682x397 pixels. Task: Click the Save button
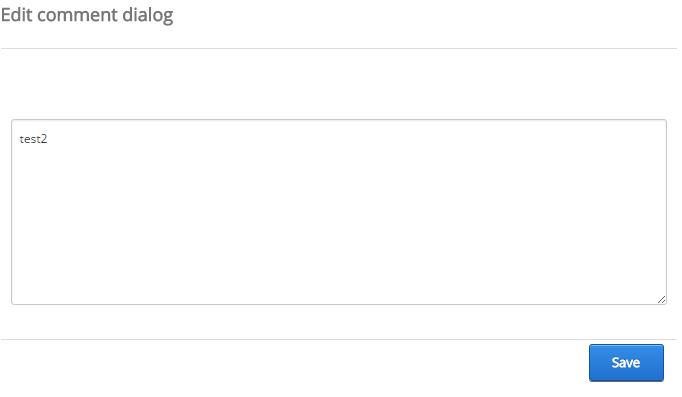pyautogui.click(x=626, y=363)
